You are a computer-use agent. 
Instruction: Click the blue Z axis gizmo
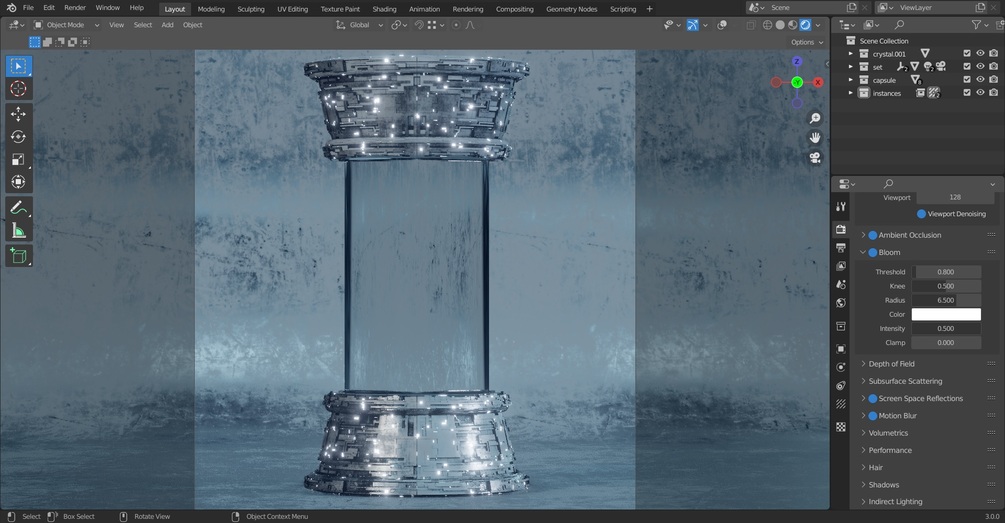pos(797,62)
